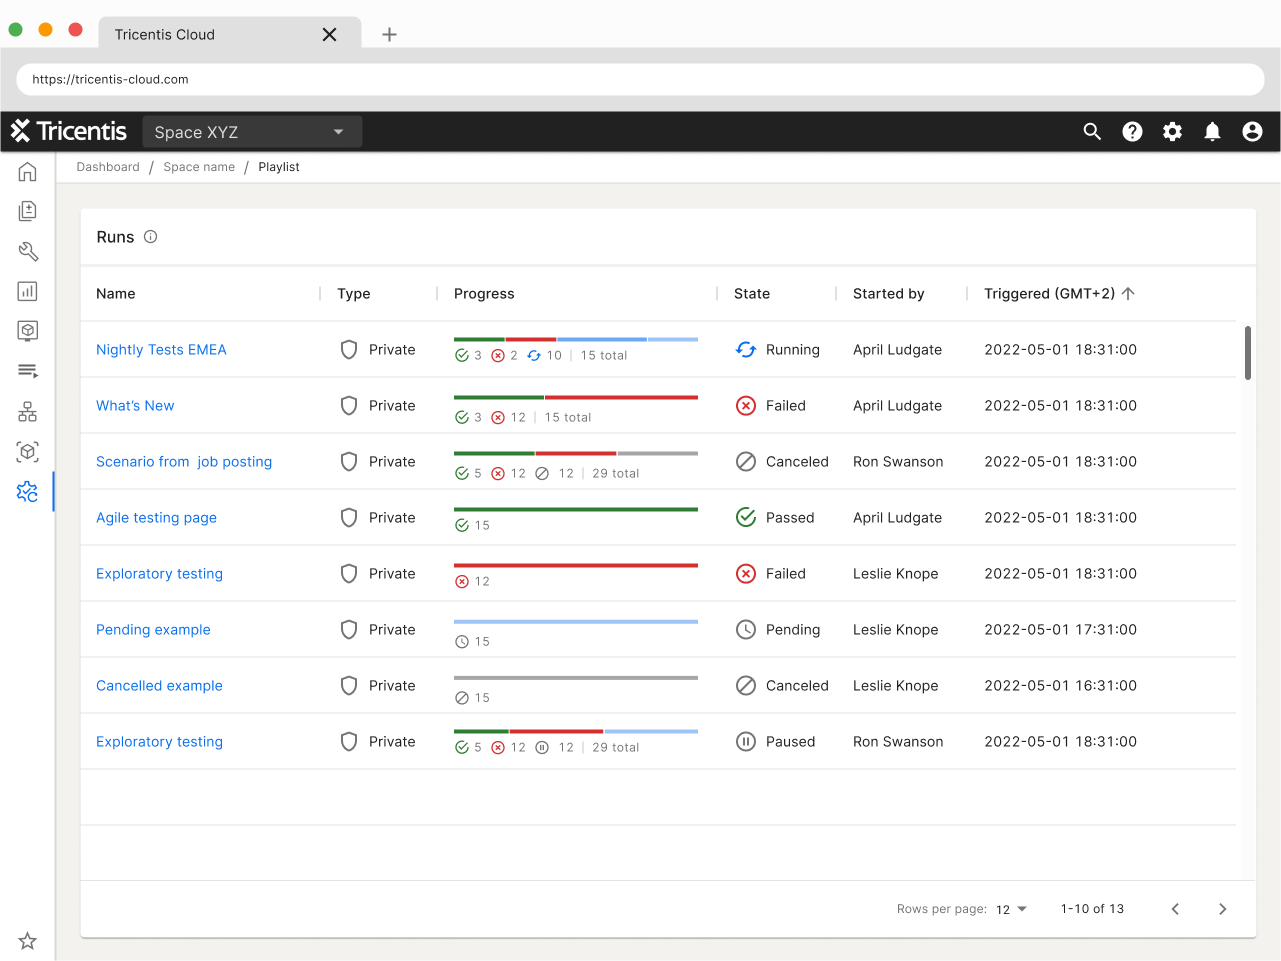1281x961 pixels.
Task: Open the framed cube scan icon
Action: click(x=28, y=451)
